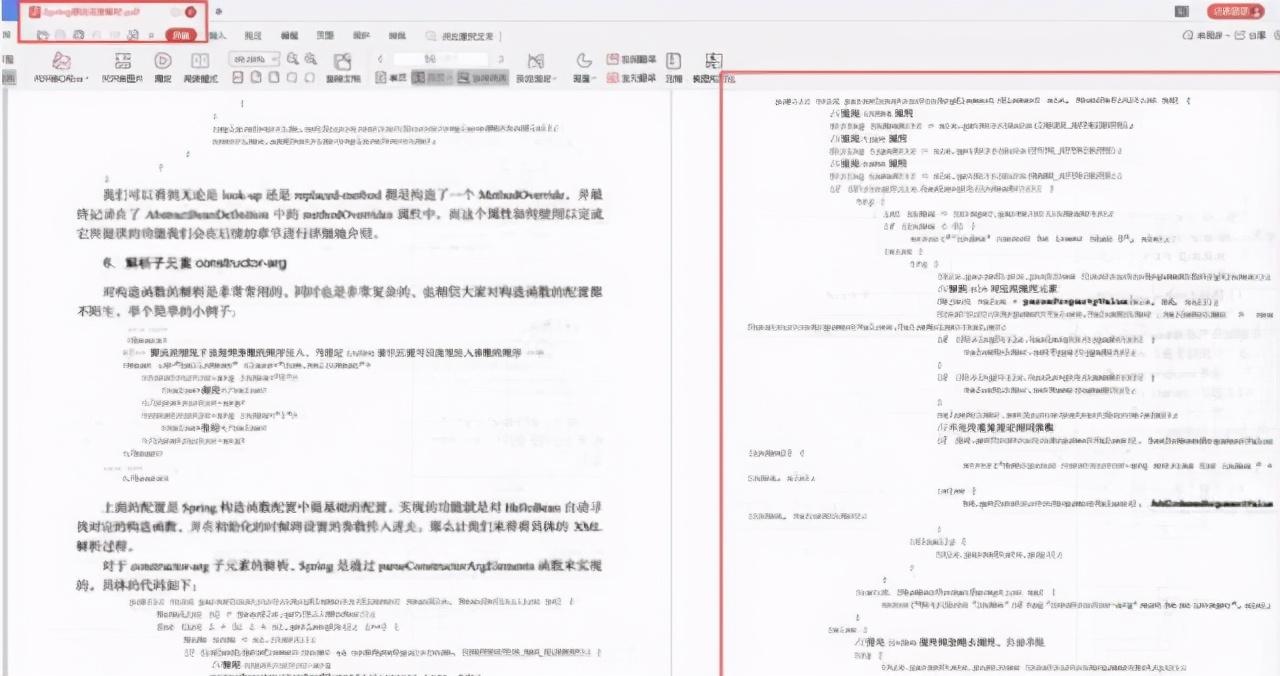Toggle continuous reading mode

pos(482,78)
